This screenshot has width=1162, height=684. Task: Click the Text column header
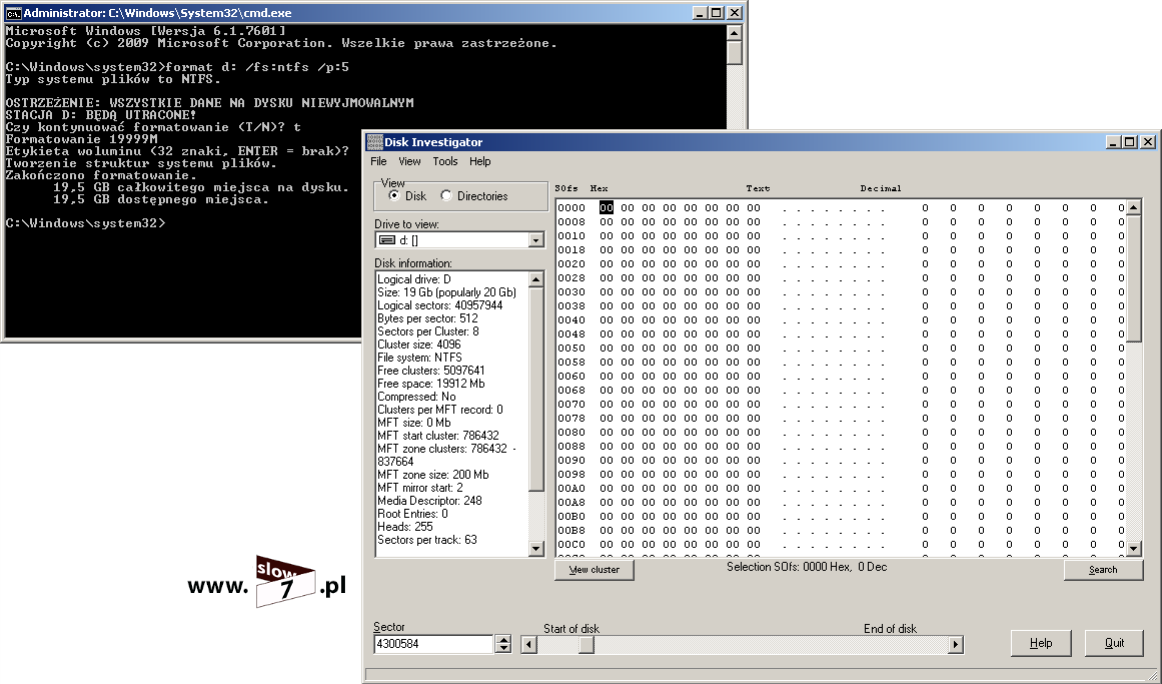pos(757,189)
